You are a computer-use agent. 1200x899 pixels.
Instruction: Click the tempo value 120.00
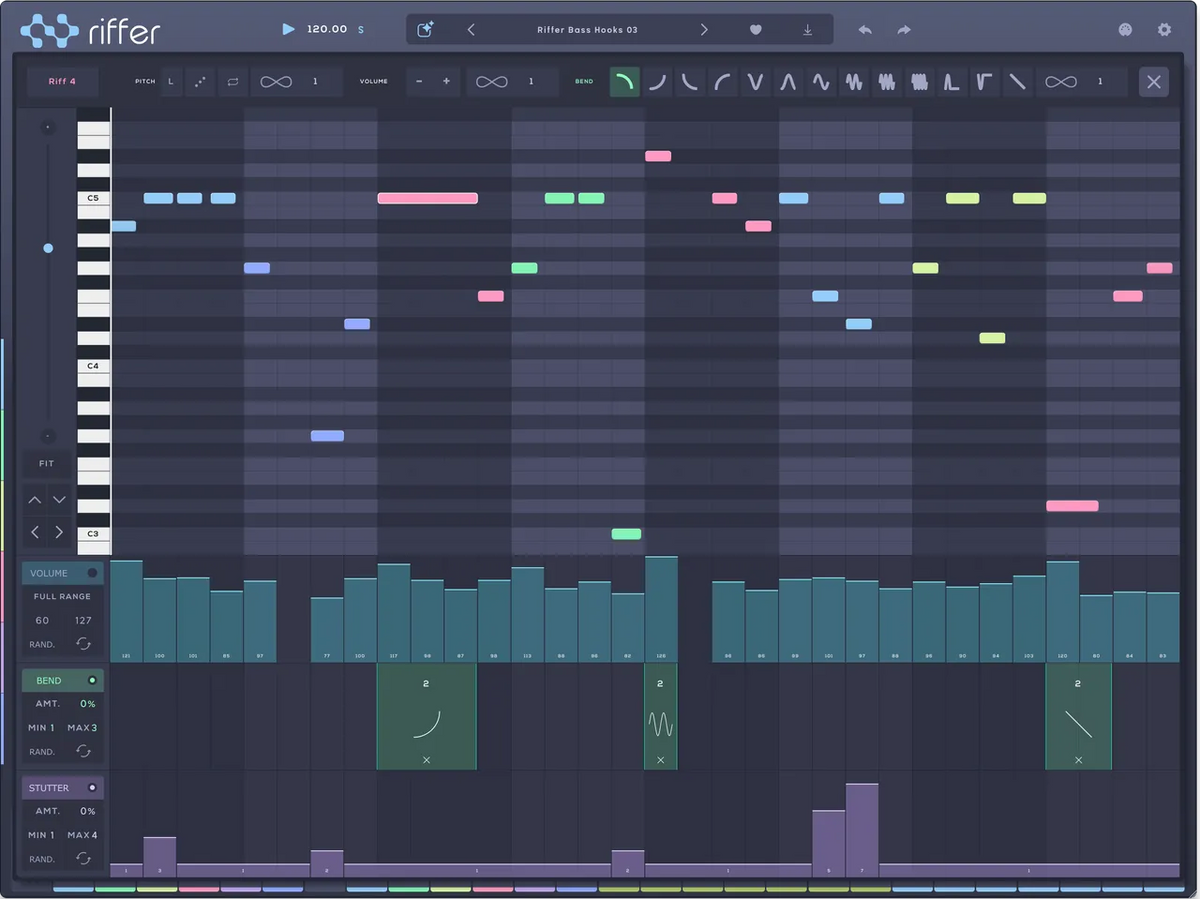pyautogui.click(x=327, y=29)
